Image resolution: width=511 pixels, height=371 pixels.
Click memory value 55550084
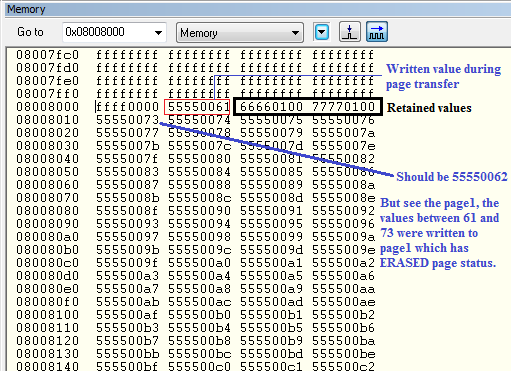(199, 172)
